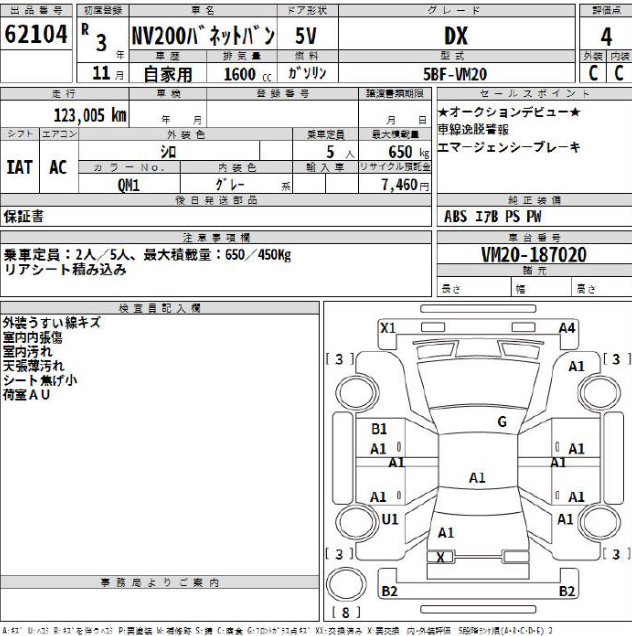Click the B1 marker on the car diagram
Image resolution: width=632 pixels, height=636 pixels.
[x=379, y=429]
